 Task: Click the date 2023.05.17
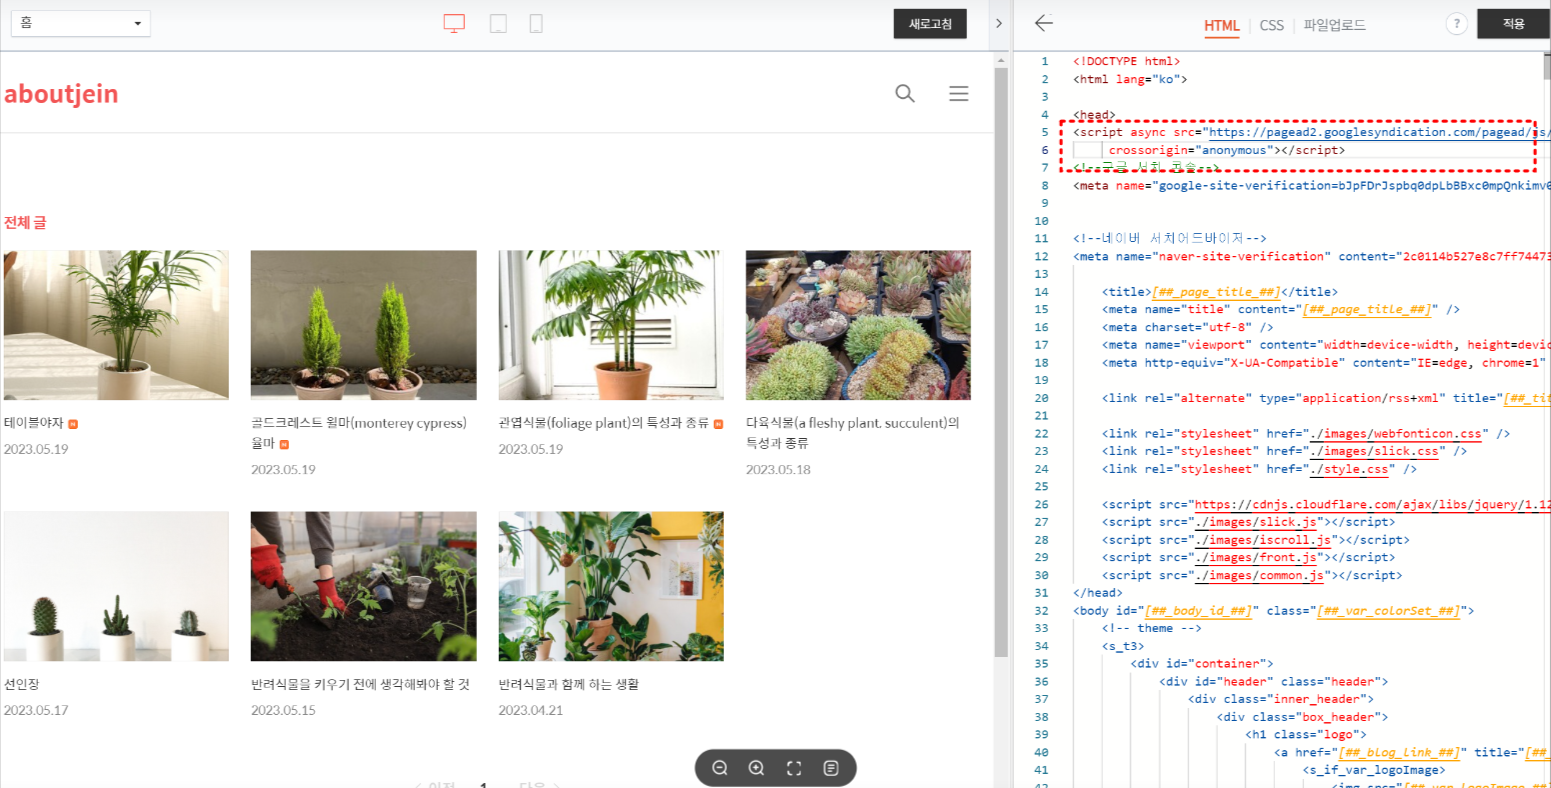point(36,710)
